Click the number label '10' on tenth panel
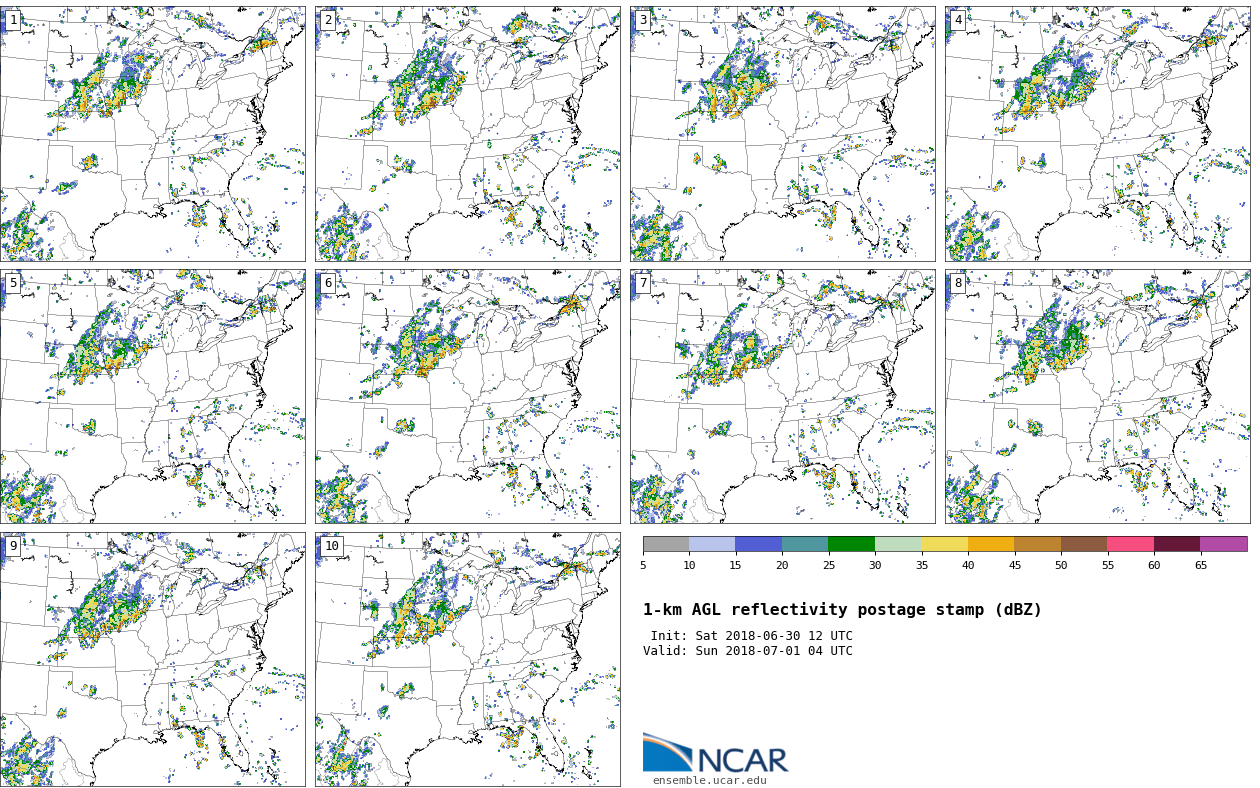Image resolution: width=1260 pixels, height=788 pixels. pos(332,546)
